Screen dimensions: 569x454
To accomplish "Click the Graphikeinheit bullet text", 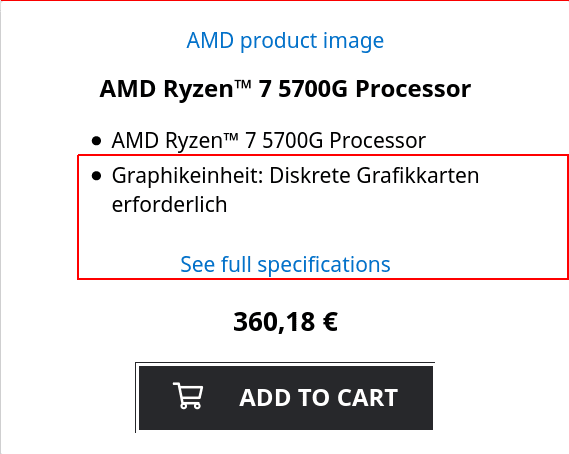I will [x=295, y=190].
